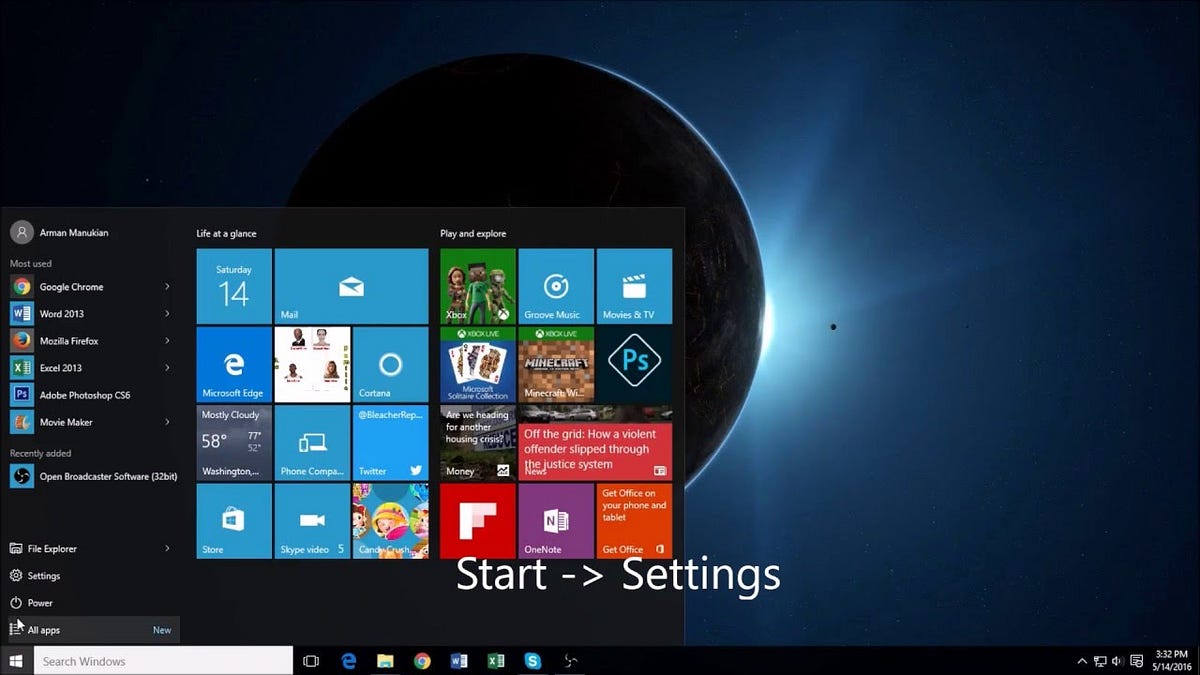Open the OBS icon on the taskbar
This screenshot has height=675, width=1200.
pos(569,661)
